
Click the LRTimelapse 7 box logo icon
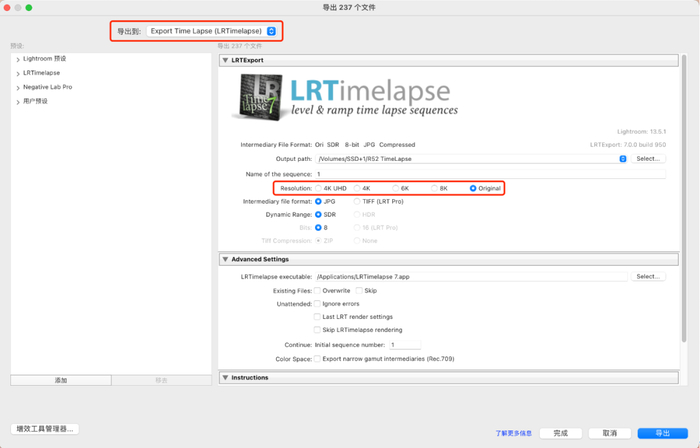259,97
